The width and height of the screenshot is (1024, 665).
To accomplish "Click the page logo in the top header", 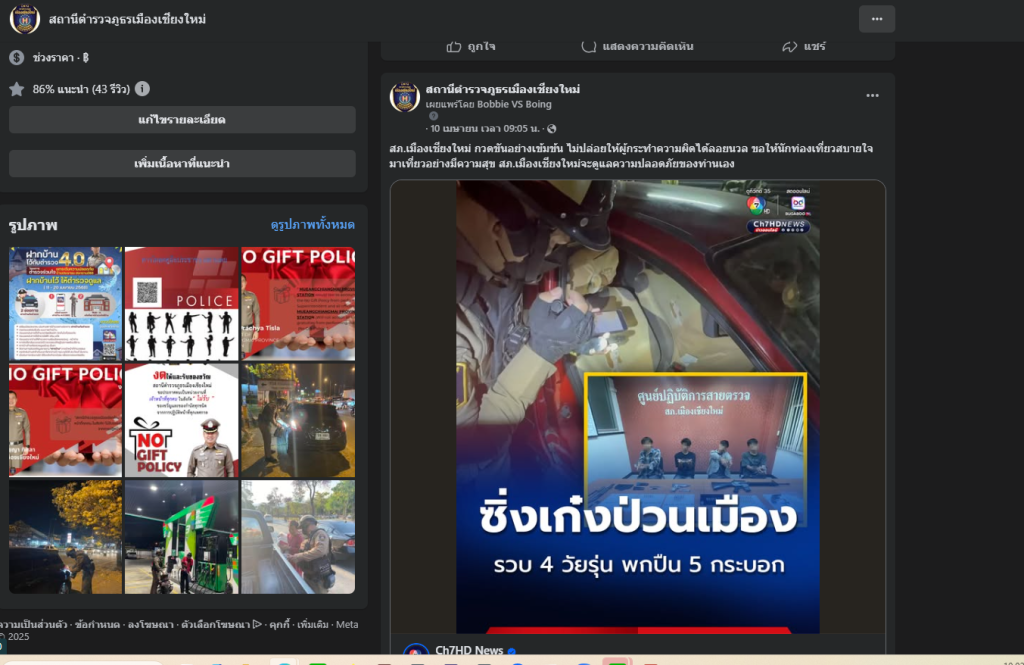I will tap(24, 19).
